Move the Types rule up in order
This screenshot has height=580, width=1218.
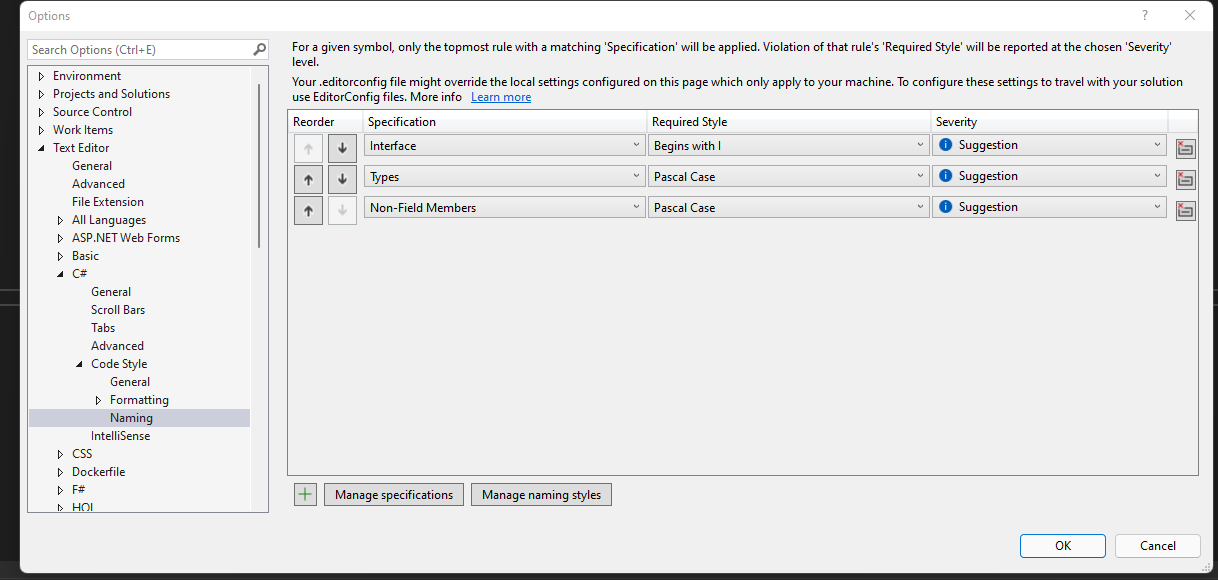coord(308,179)
